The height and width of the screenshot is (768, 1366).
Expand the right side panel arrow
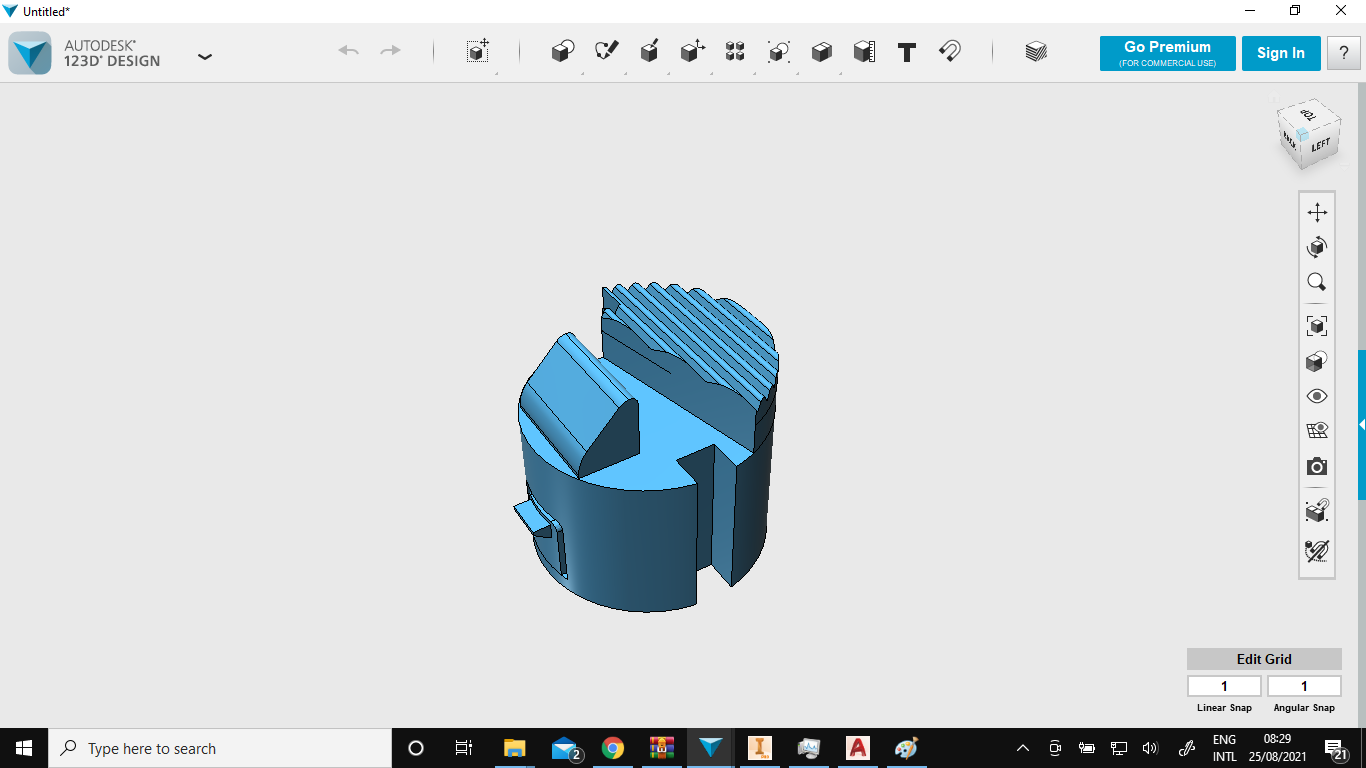(1361, 425)
